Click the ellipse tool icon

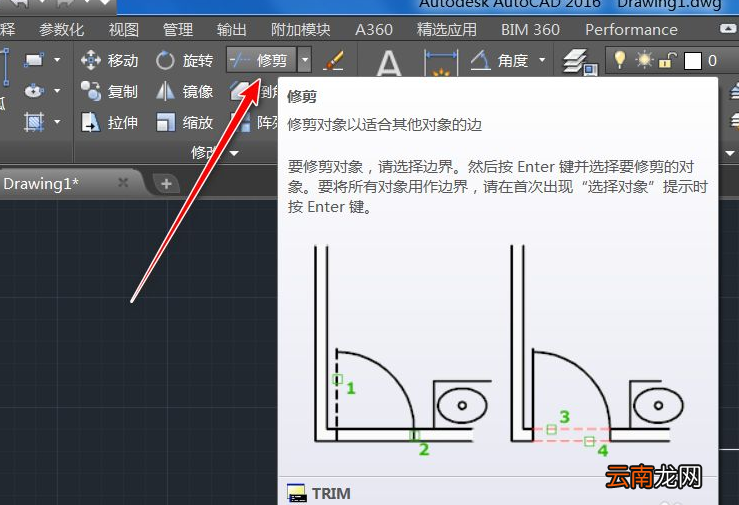pos(34,90)
